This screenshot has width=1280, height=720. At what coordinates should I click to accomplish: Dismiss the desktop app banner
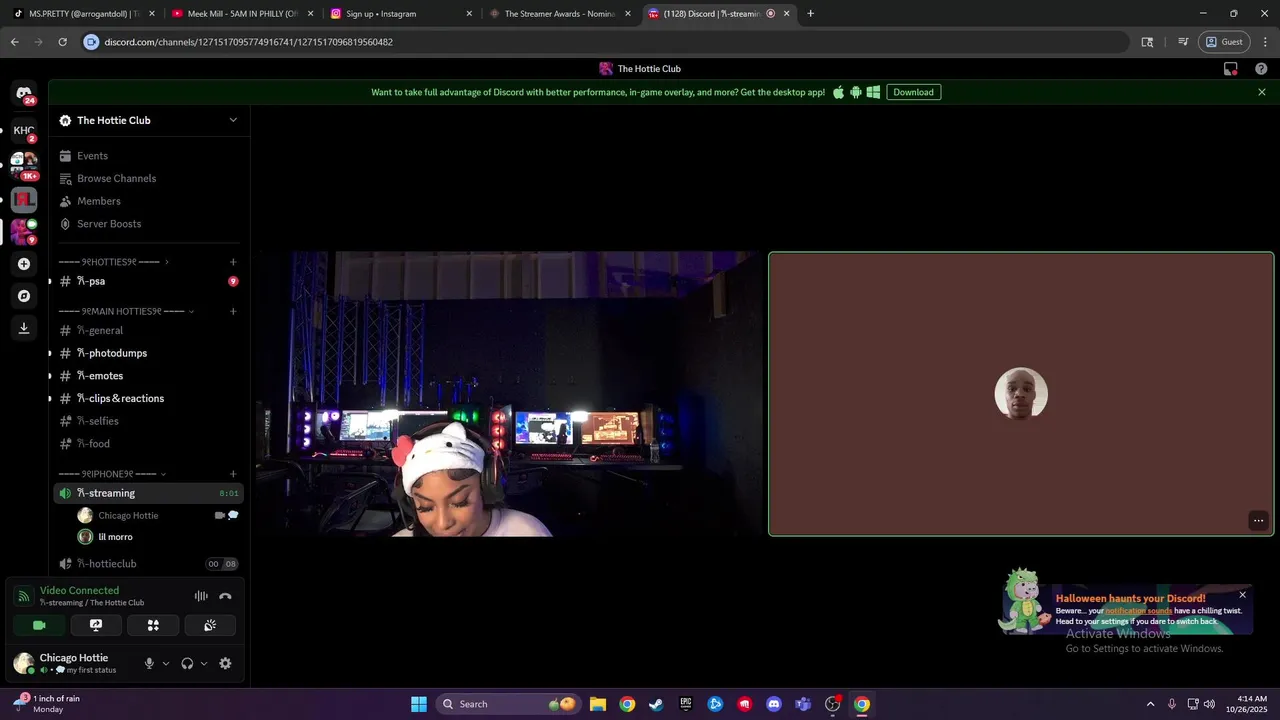coord(1261,92)
